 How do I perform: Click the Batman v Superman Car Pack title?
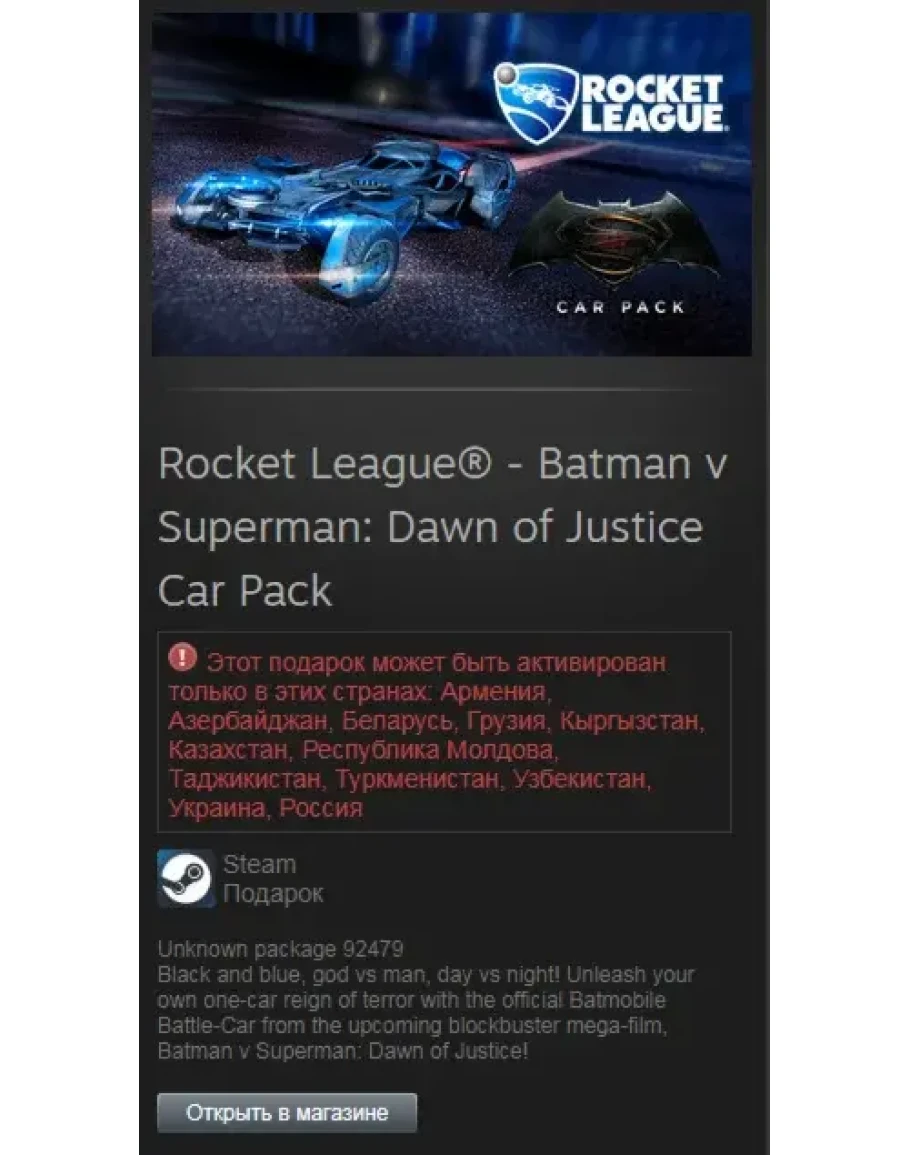(442, 527)
